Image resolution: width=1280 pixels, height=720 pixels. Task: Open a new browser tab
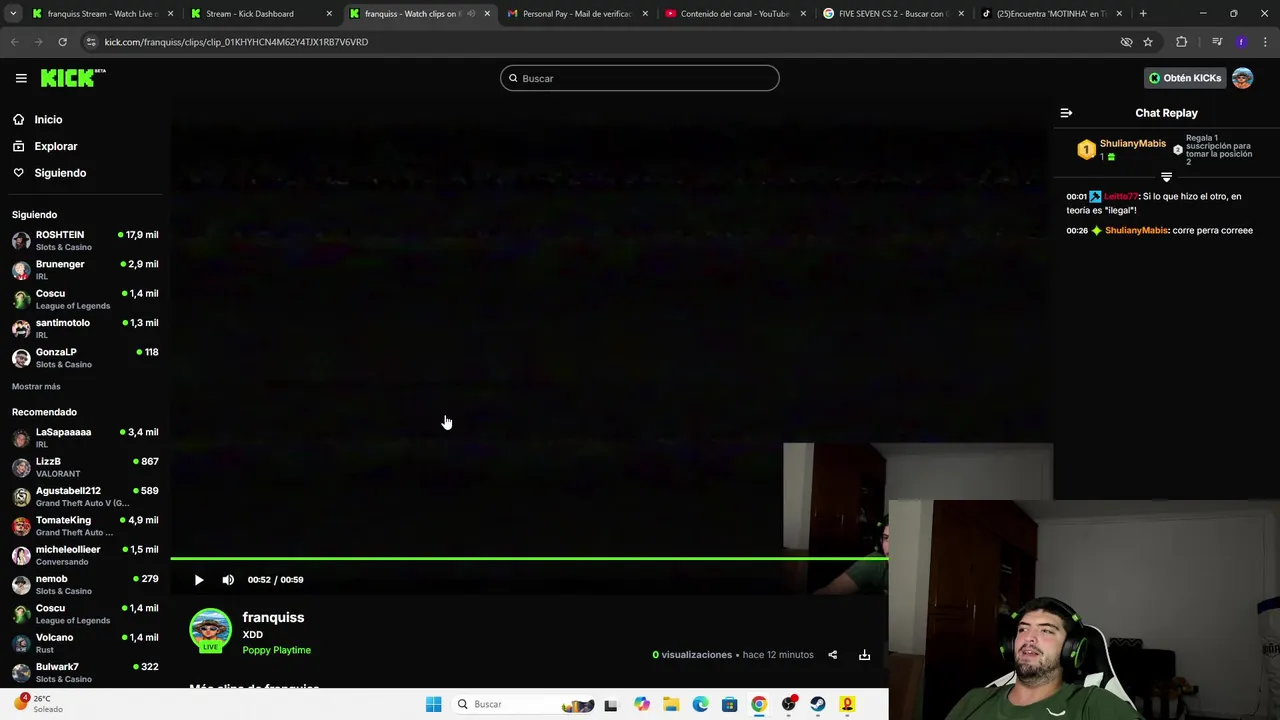1143,14
